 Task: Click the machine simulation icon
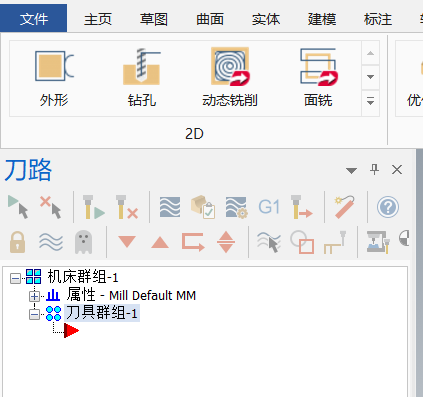378,241
